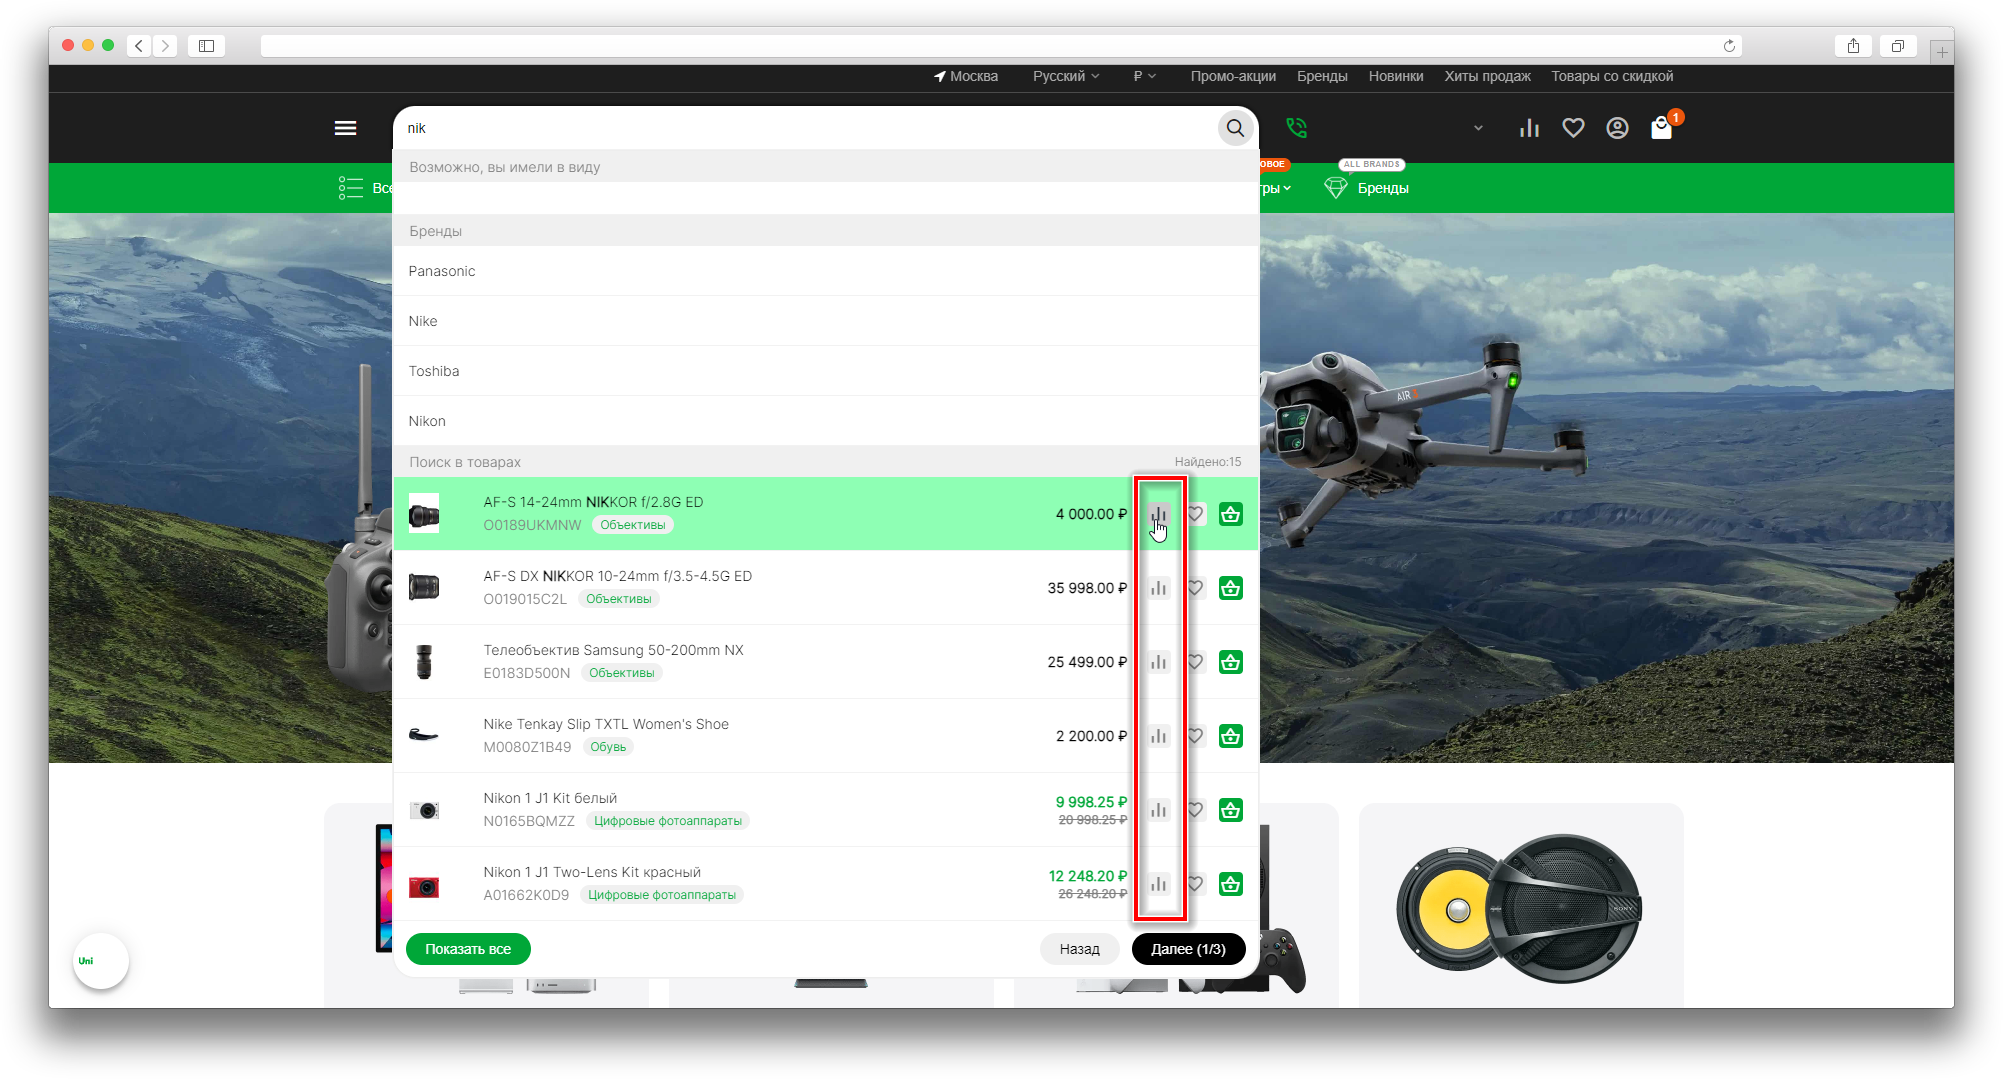Open the Uni chat widget
The width and height of the screenshot is (2003, 1079).
click(101, 961)
